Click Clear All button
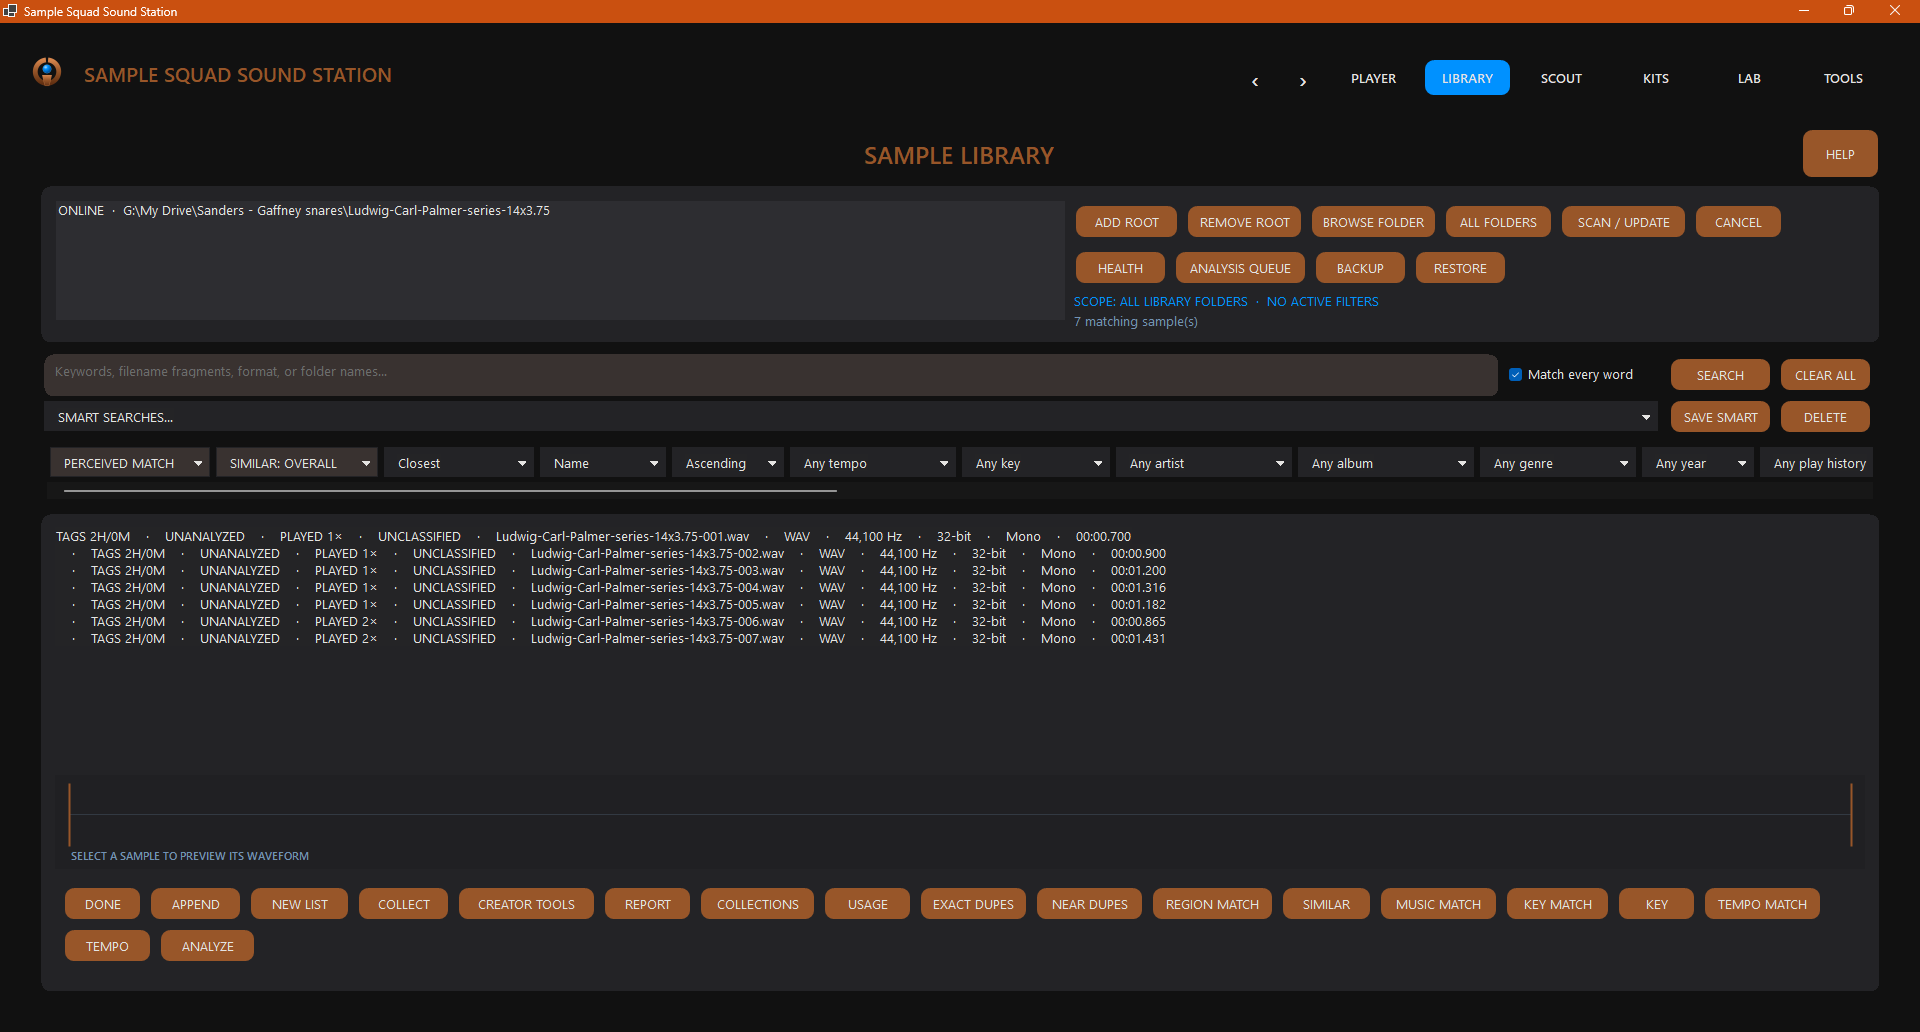Image resolution: width=1920 pixels, height=1032 pixels. click(1825, 375)
